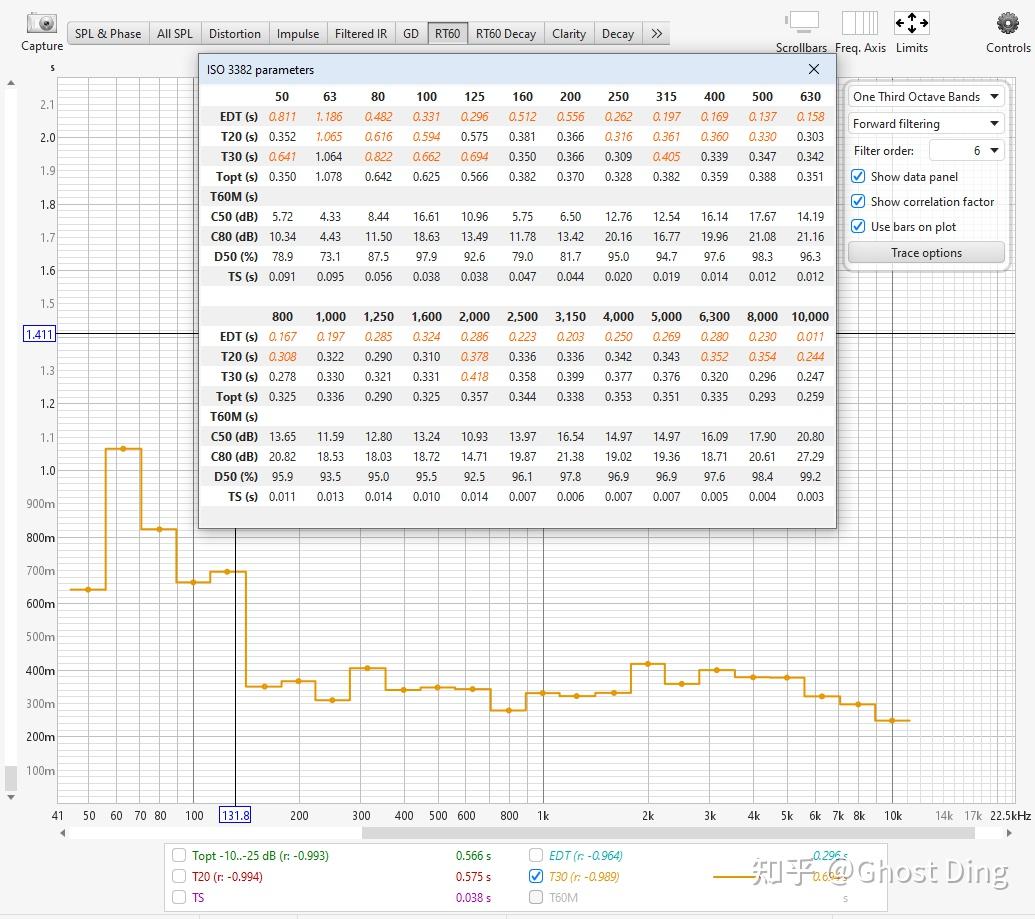Disable the Show data panel checkbox

tap(858, 177)
